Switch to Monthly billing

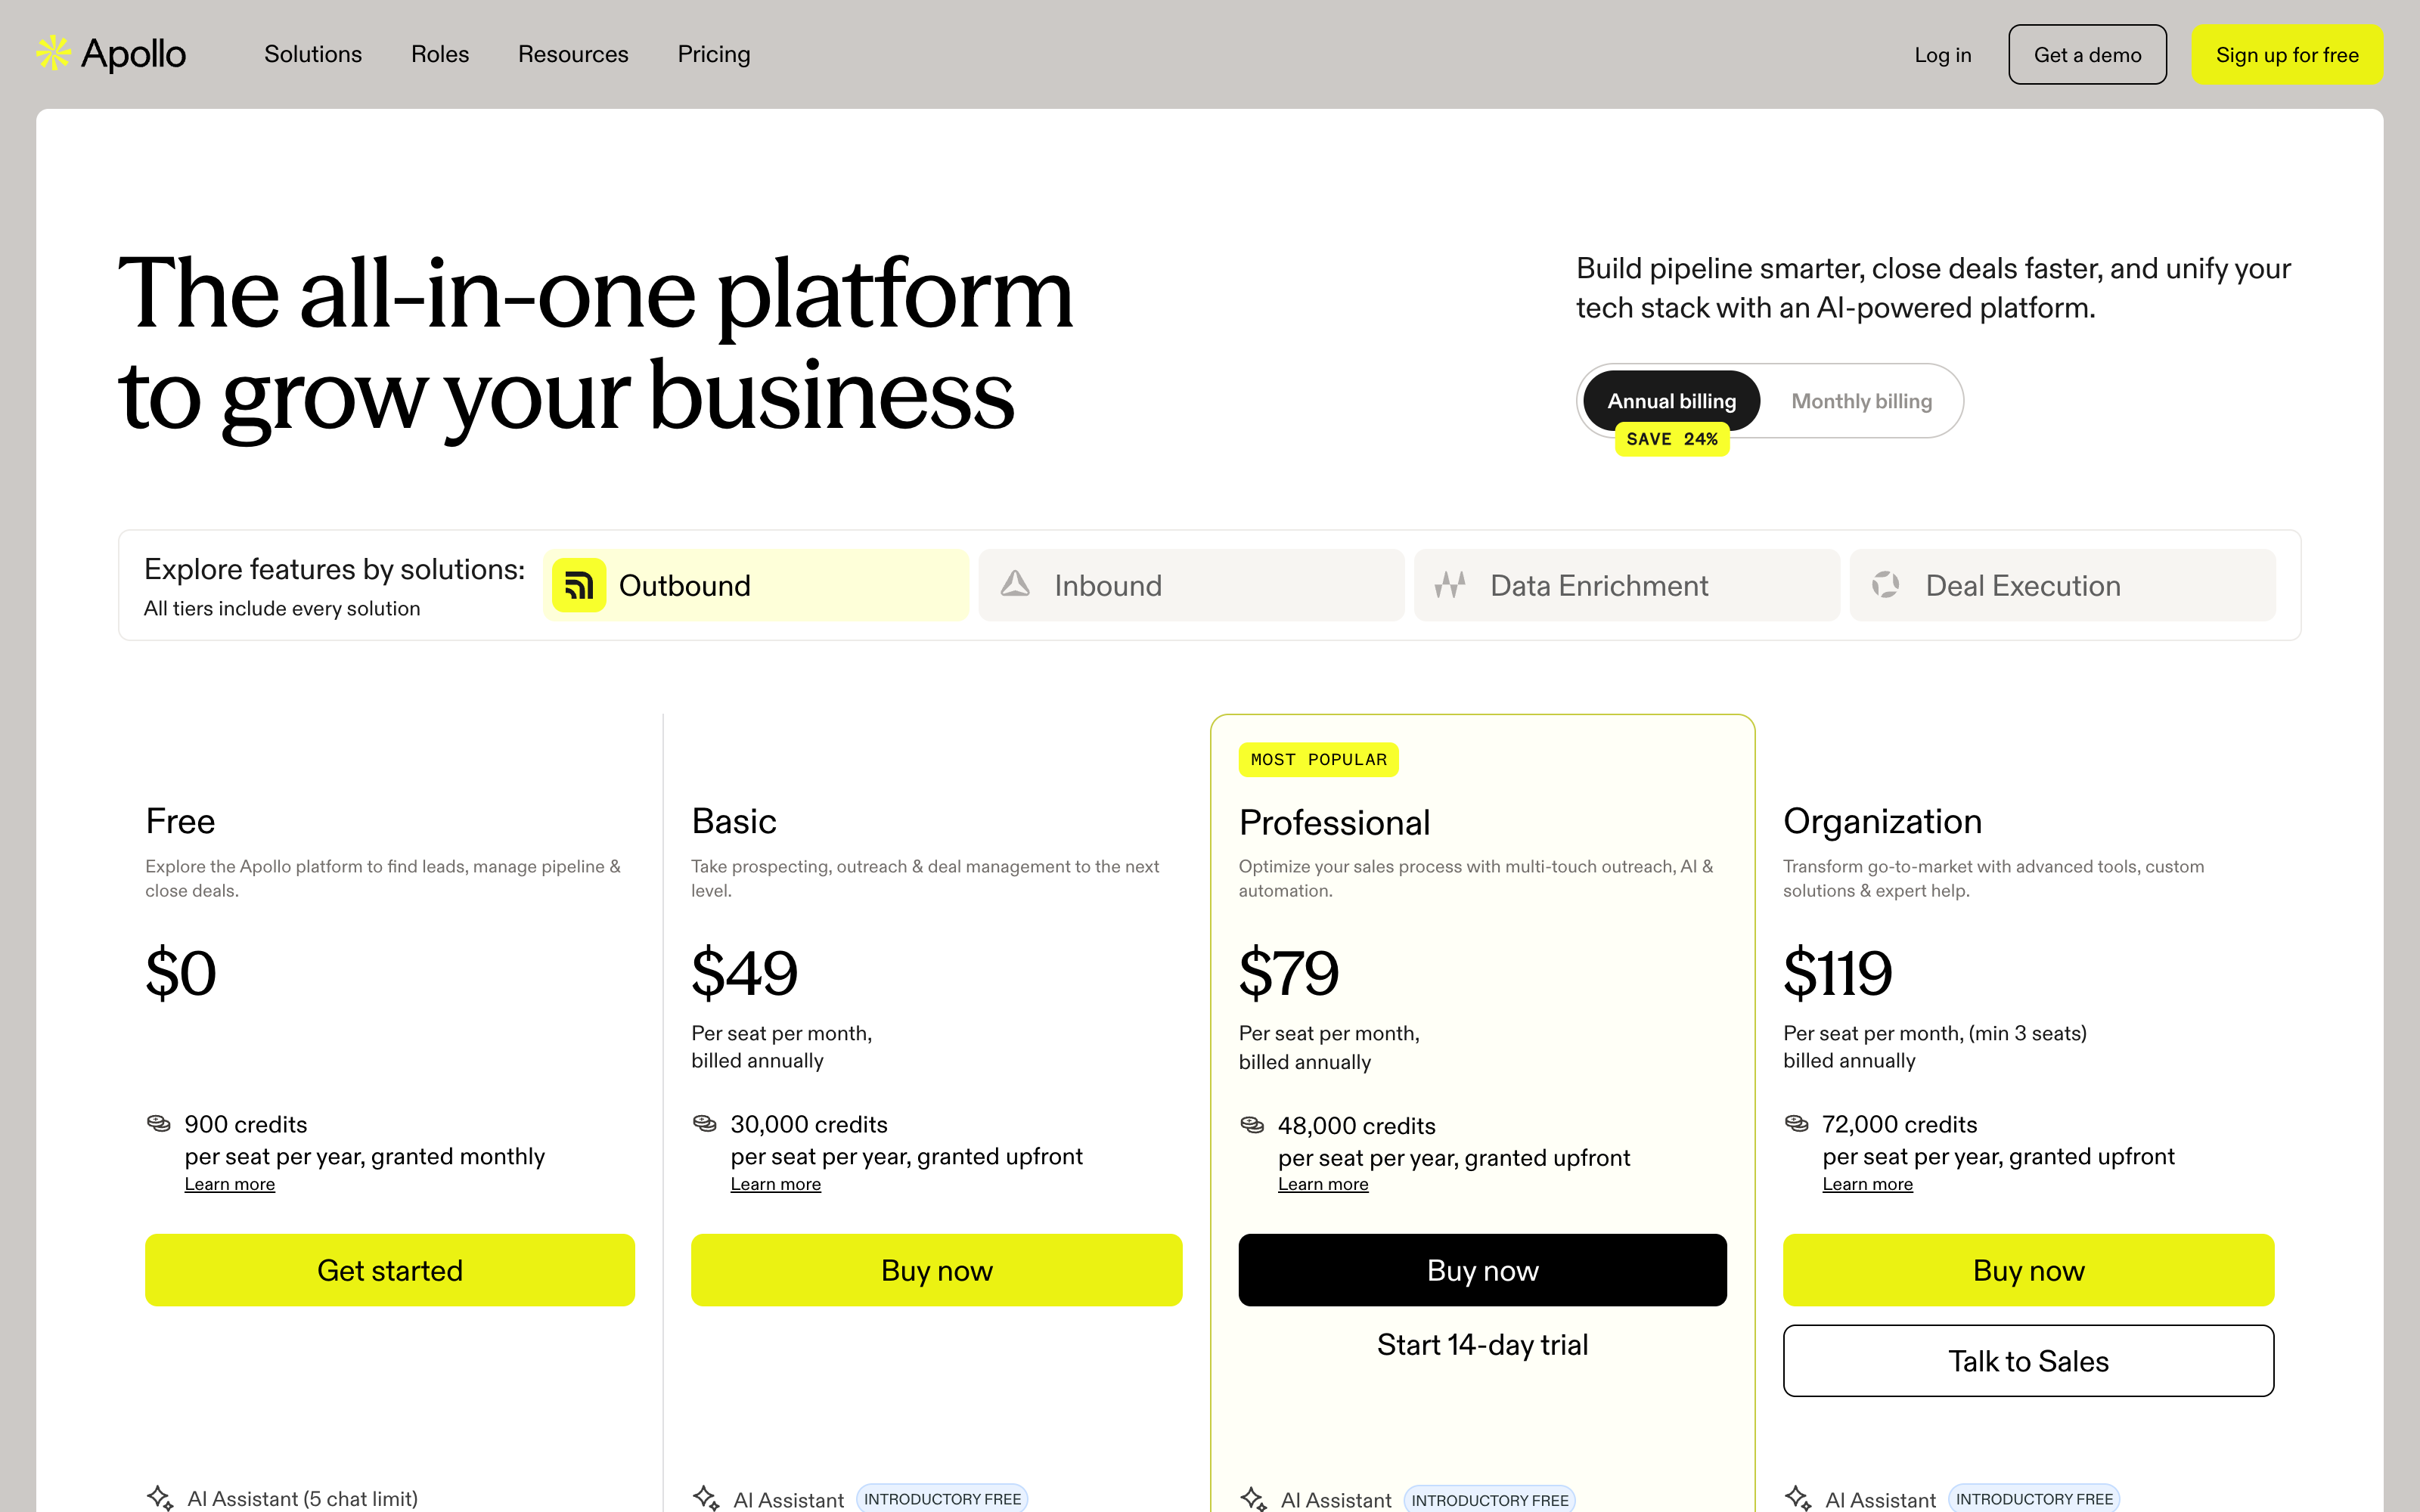coord(1861,401)
